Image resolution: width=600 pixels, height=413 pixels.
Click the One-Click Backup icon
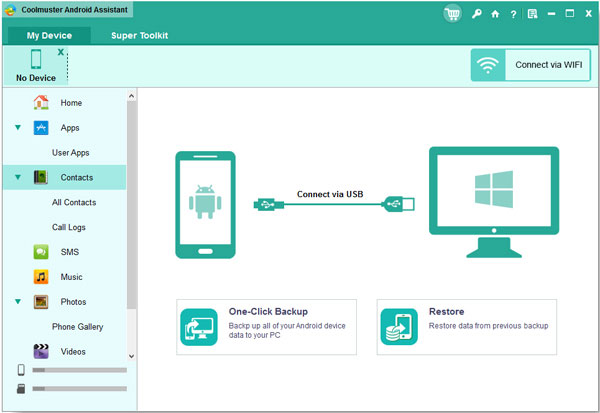[199, 327]
